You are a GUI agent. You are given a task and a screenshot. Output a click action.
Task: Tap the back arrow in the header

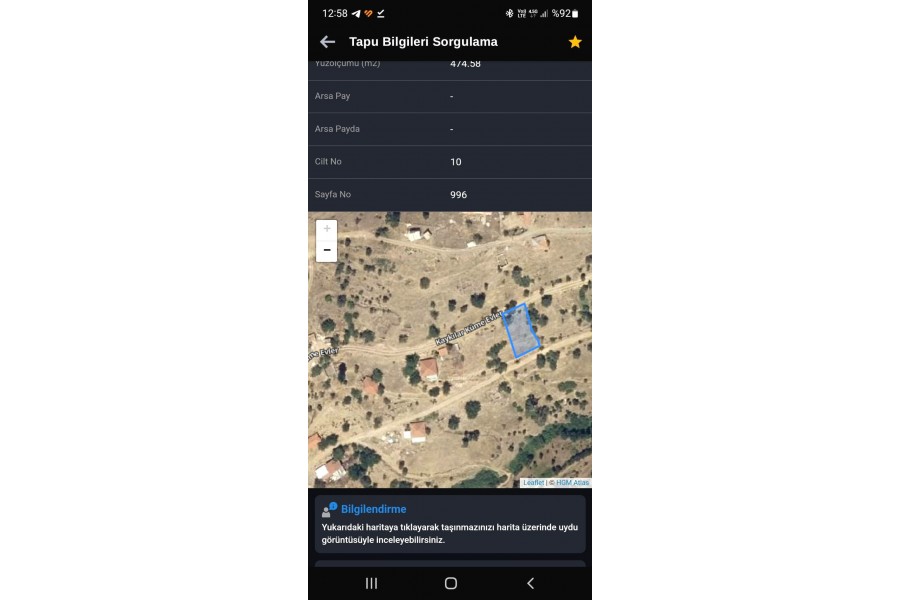pos(327,42)
